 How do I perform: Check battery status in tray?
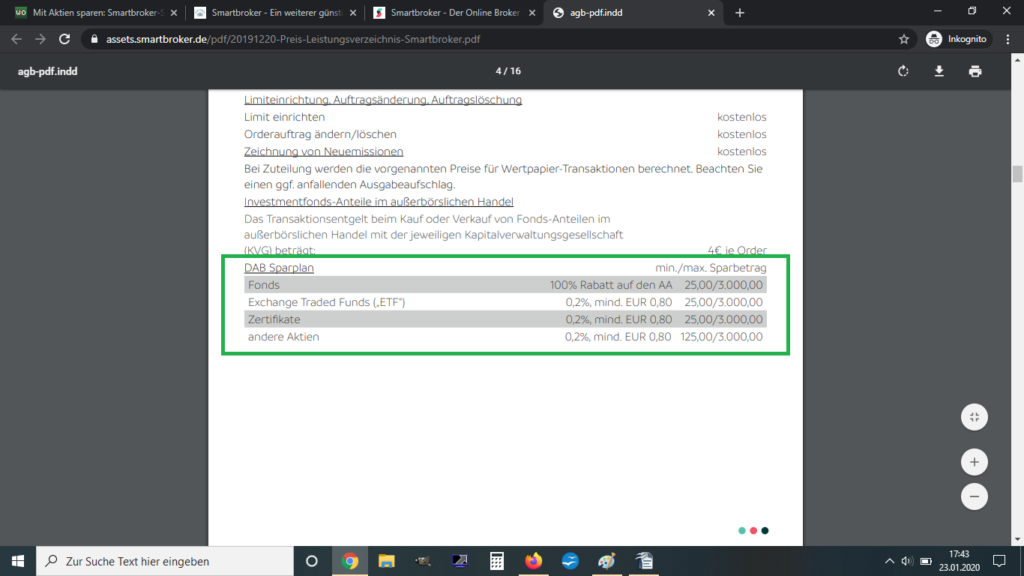pyautogui.click(x=925, y=561)
